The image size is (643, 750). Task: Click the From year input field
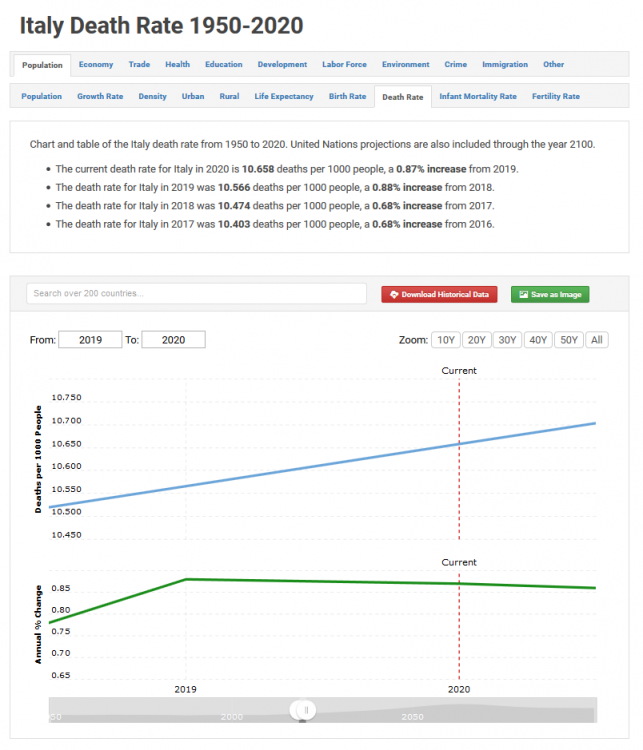click(90, 340)
